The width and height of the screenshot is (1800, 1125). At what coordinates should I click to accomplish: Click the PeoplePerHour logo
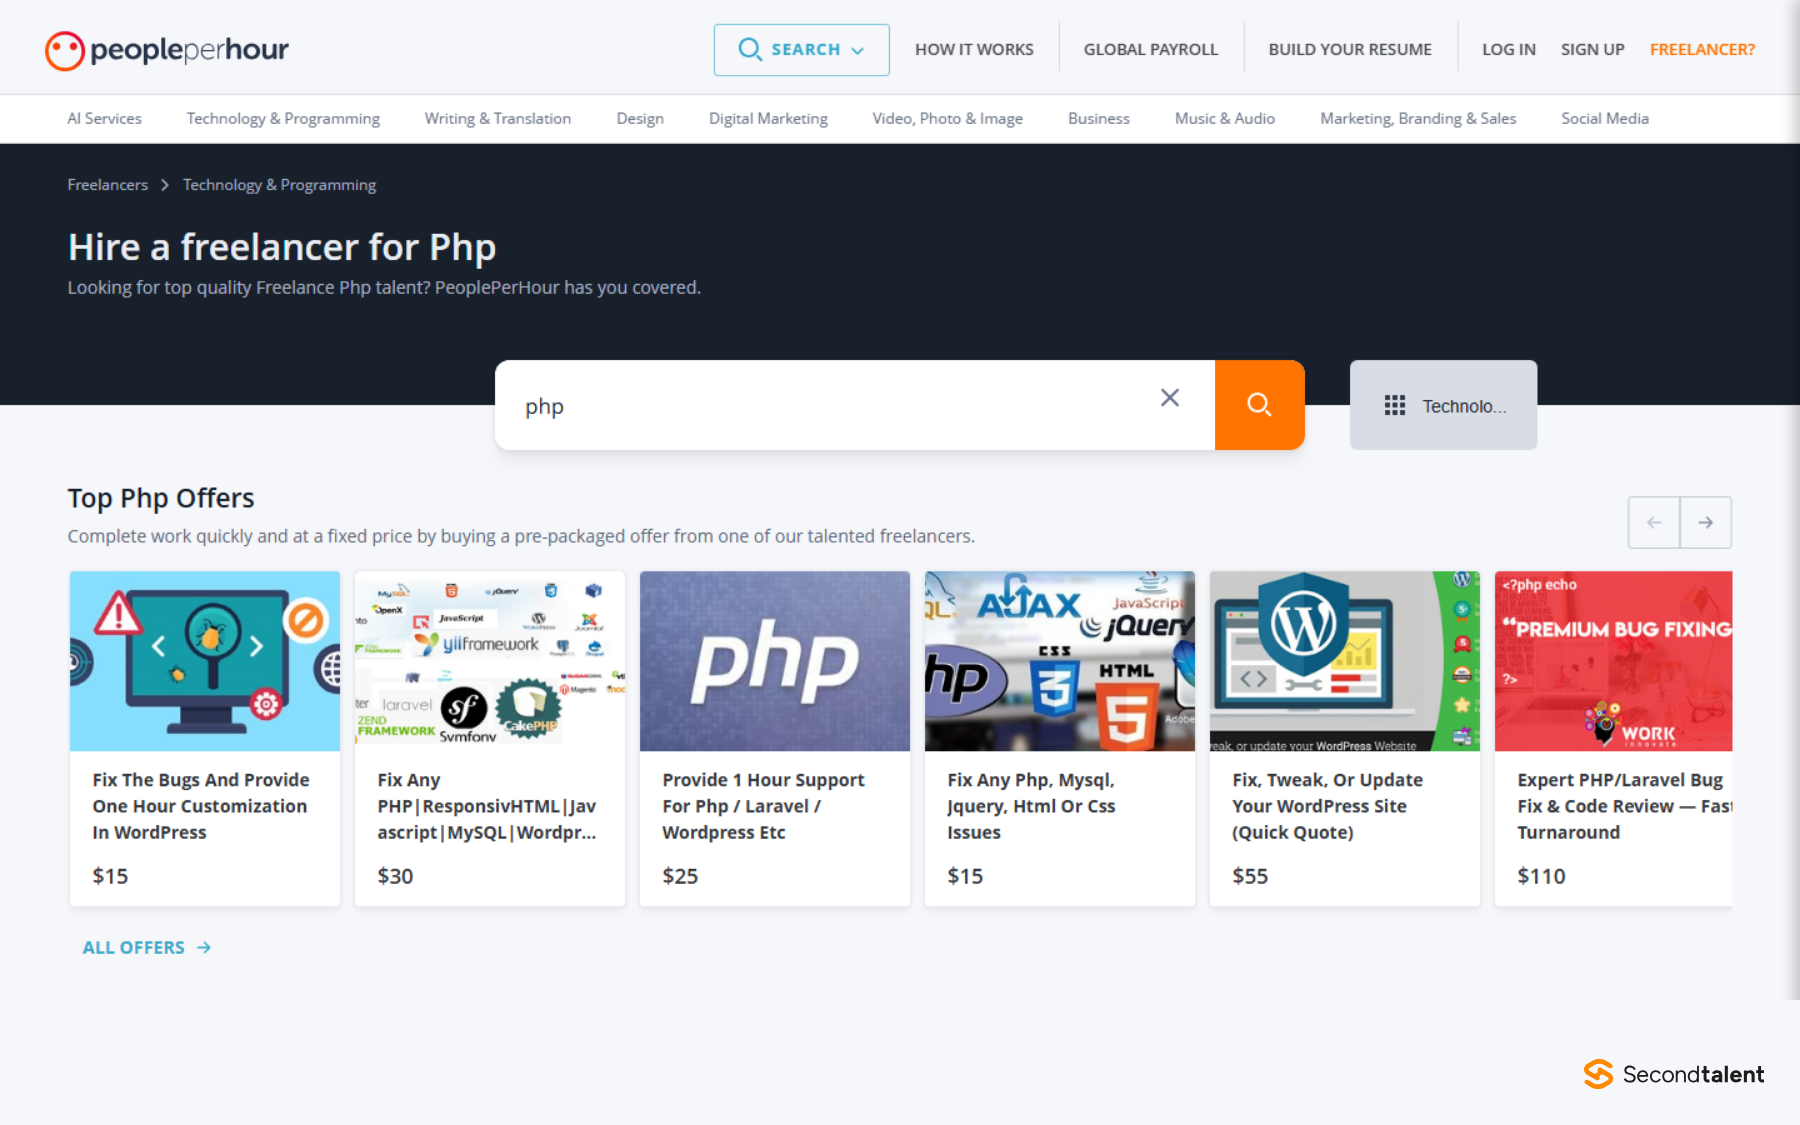pos(167,50)
